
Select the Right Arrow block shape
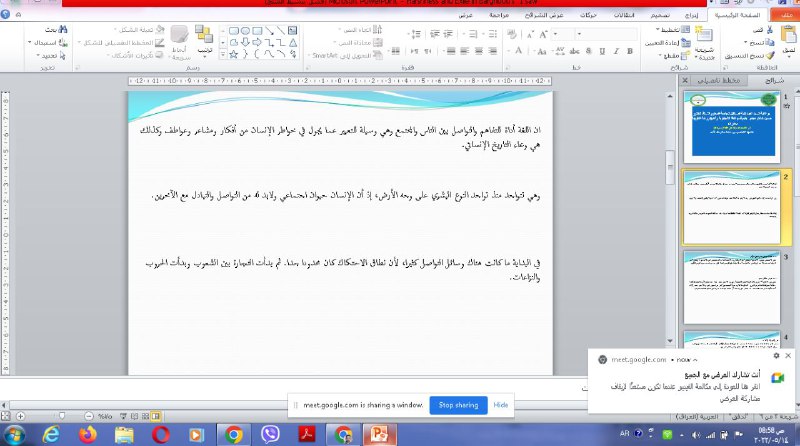(x=257, y=43)
